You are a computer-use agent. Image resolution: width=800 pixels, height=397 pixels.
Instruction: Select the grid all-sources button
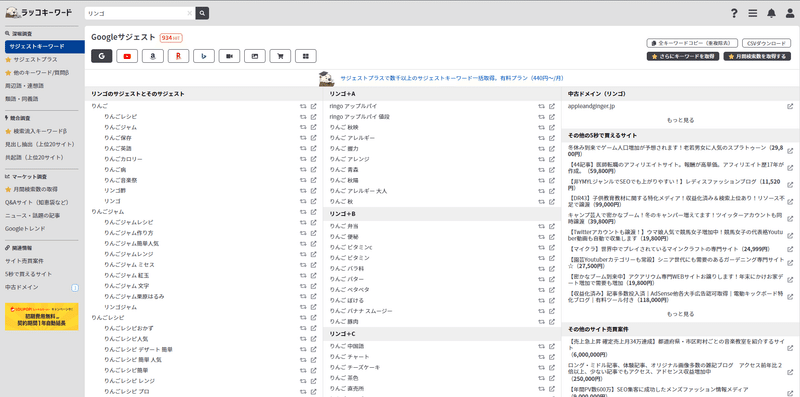[306, 56]
